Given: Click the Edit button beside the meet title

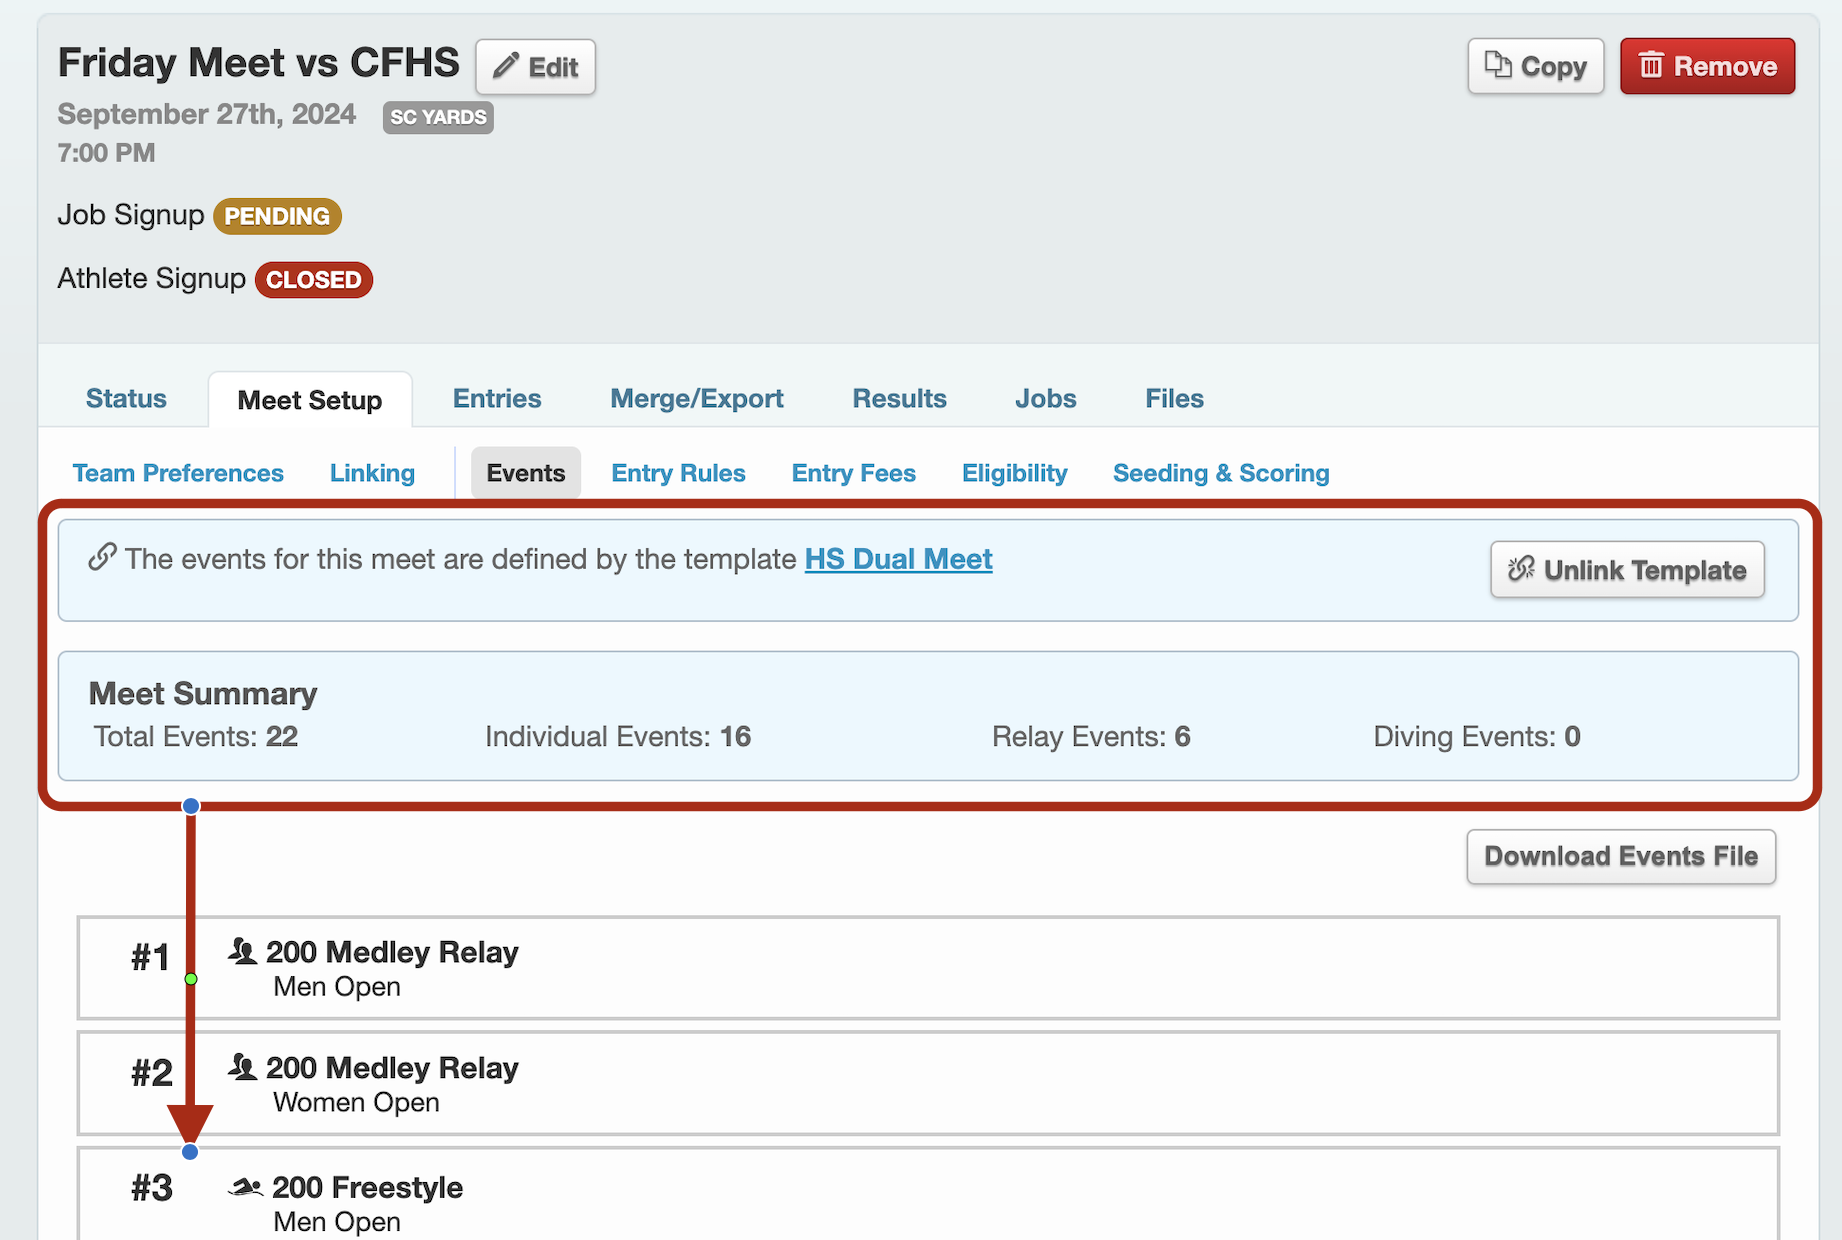Looking at the screenshot, I should [535, 67].
